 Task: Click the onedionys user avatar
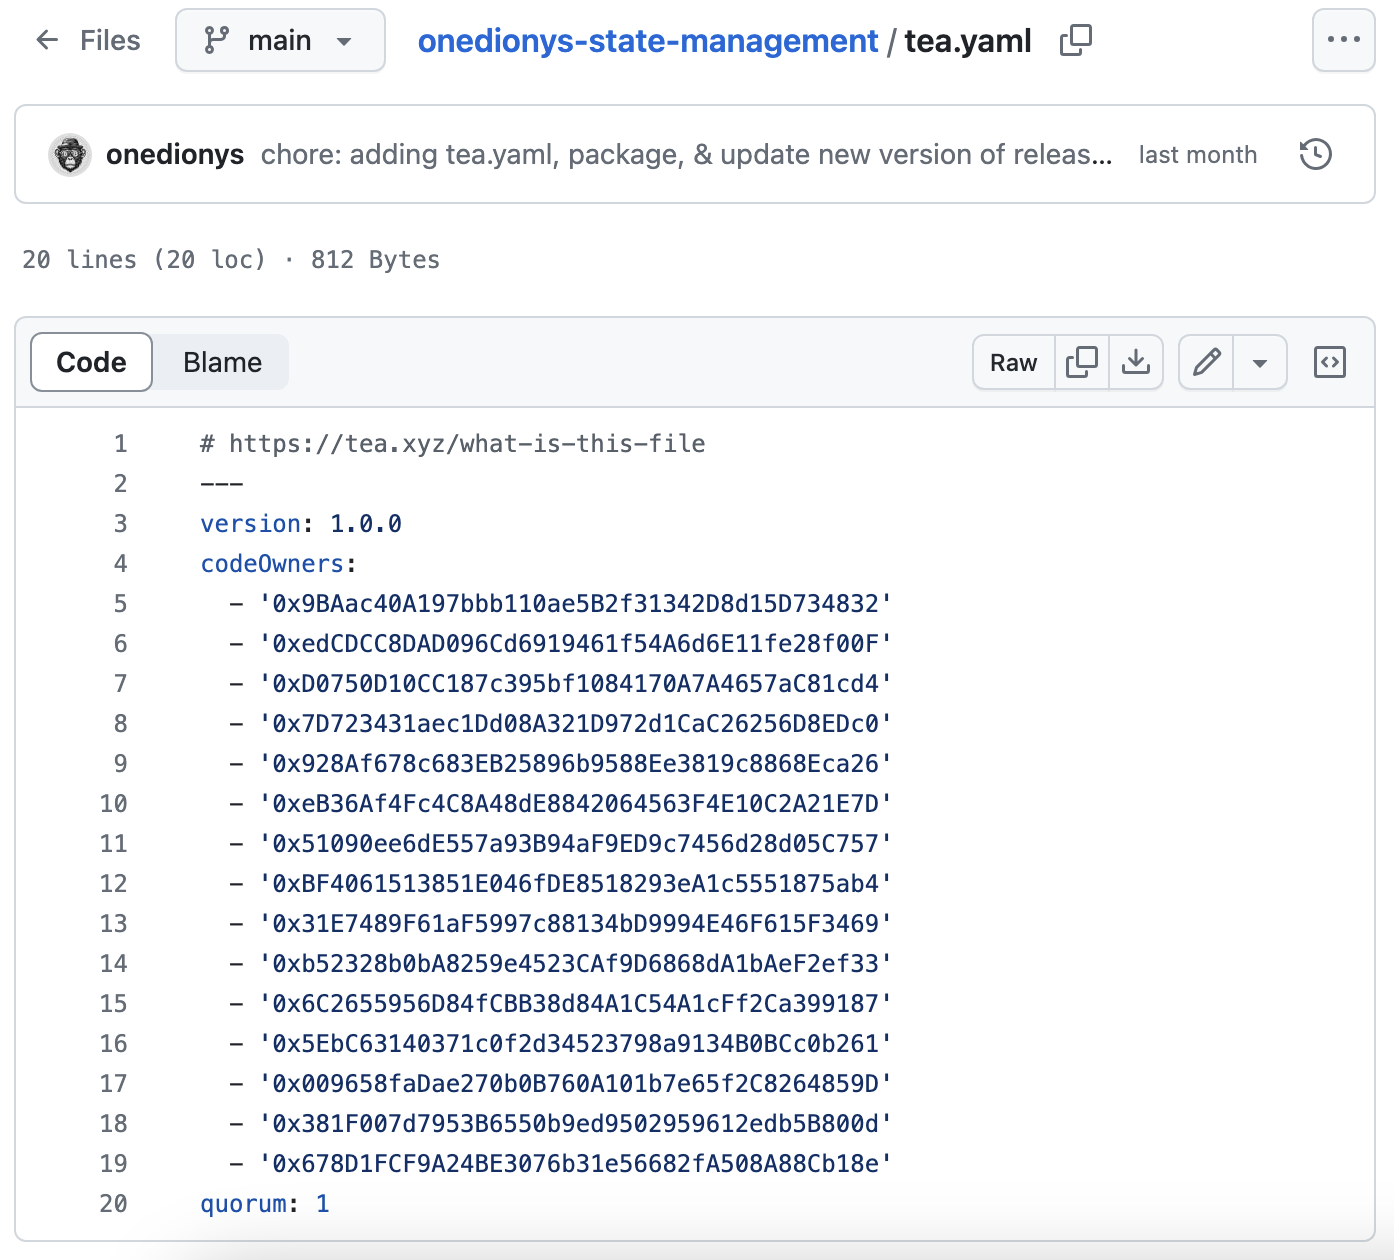[x=70, y=155]
